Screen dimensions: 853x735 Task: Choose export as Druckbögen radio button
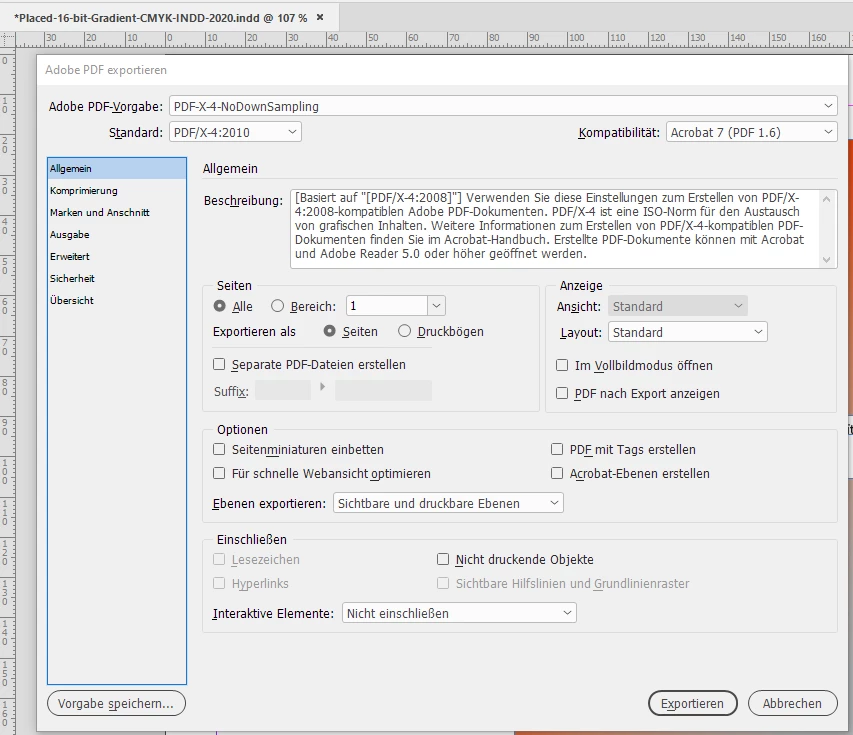pos(404,331)
